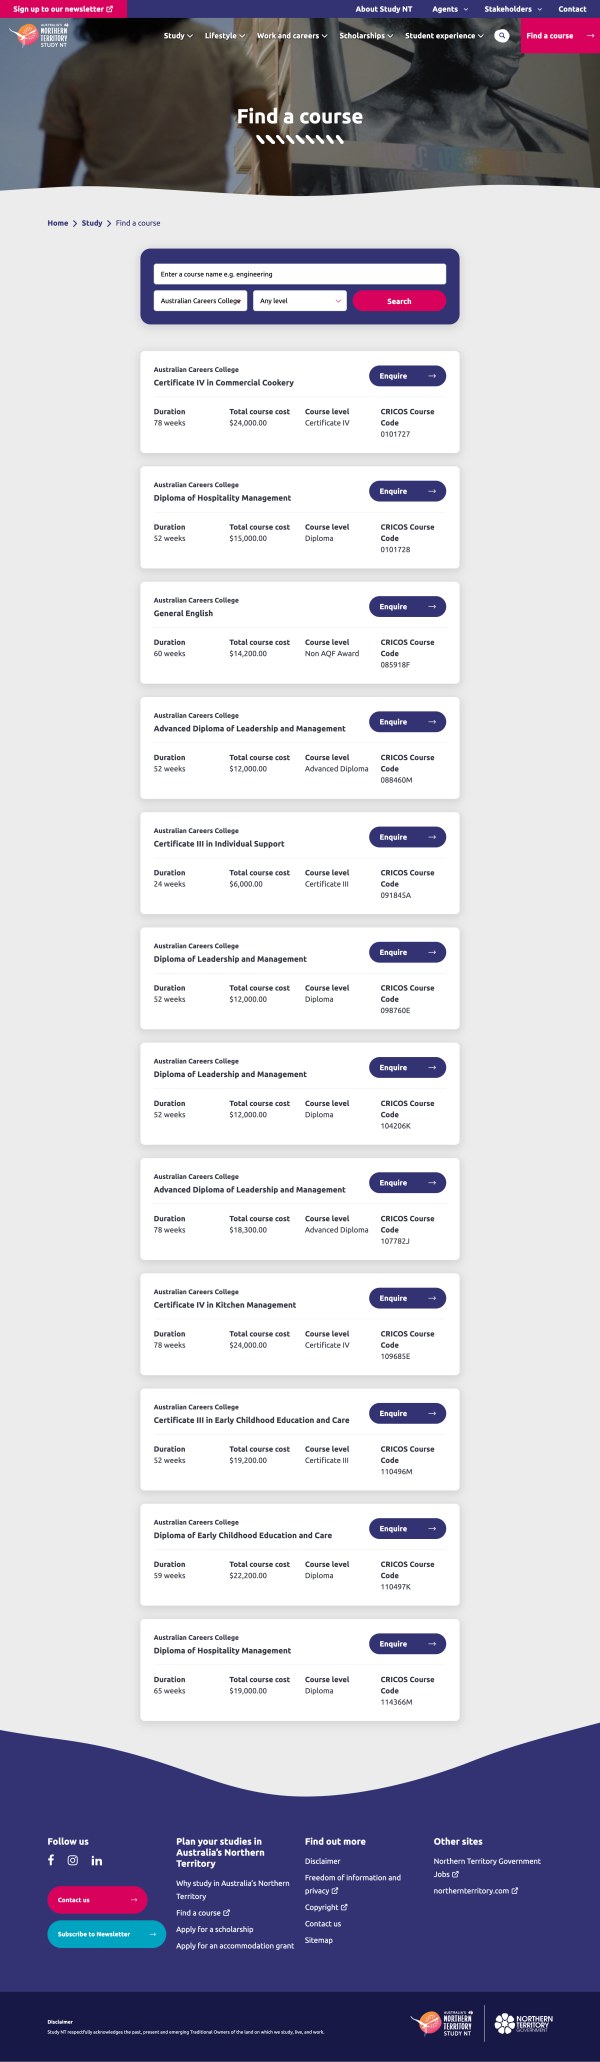
Task: Open the Australian Careers College provider dropdown
Action: (x=200, y=301)
